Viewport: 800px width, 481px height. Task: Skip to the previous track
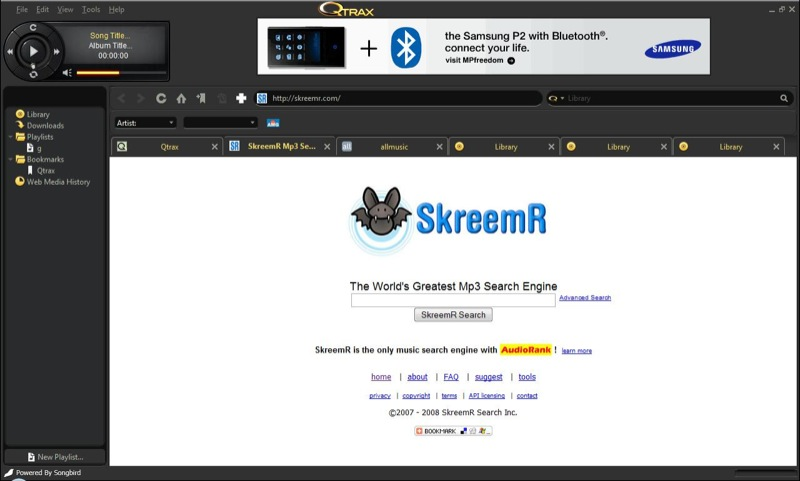tap(10, 52)
